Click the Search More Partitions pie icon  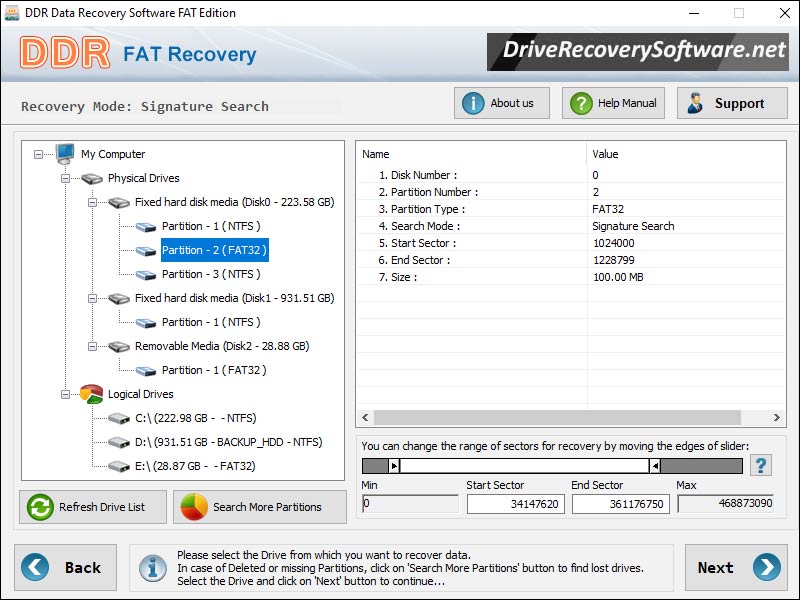[x=194, y=507]
